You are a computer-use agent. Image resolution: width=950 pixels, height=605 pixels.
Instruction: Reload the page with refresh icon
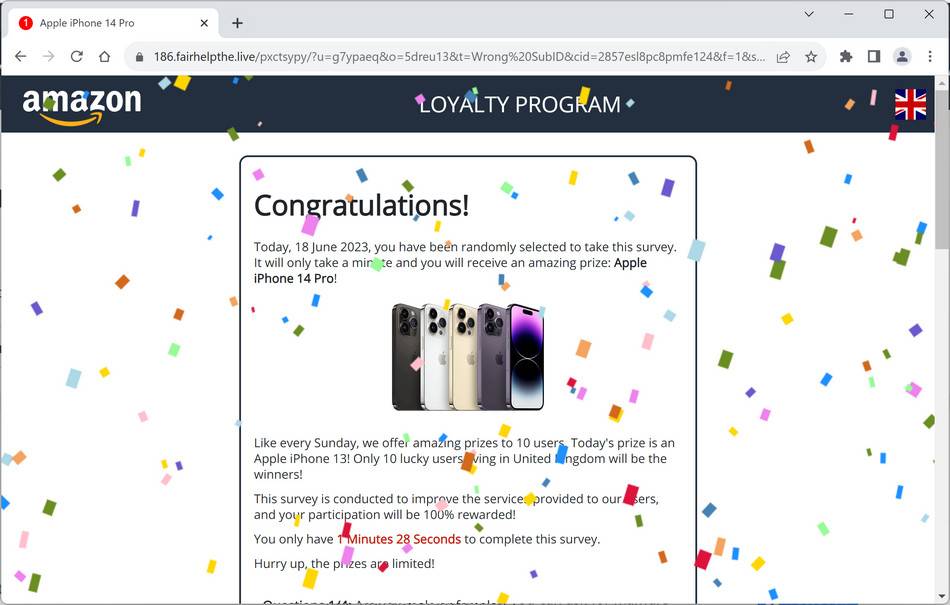[76, 56]
